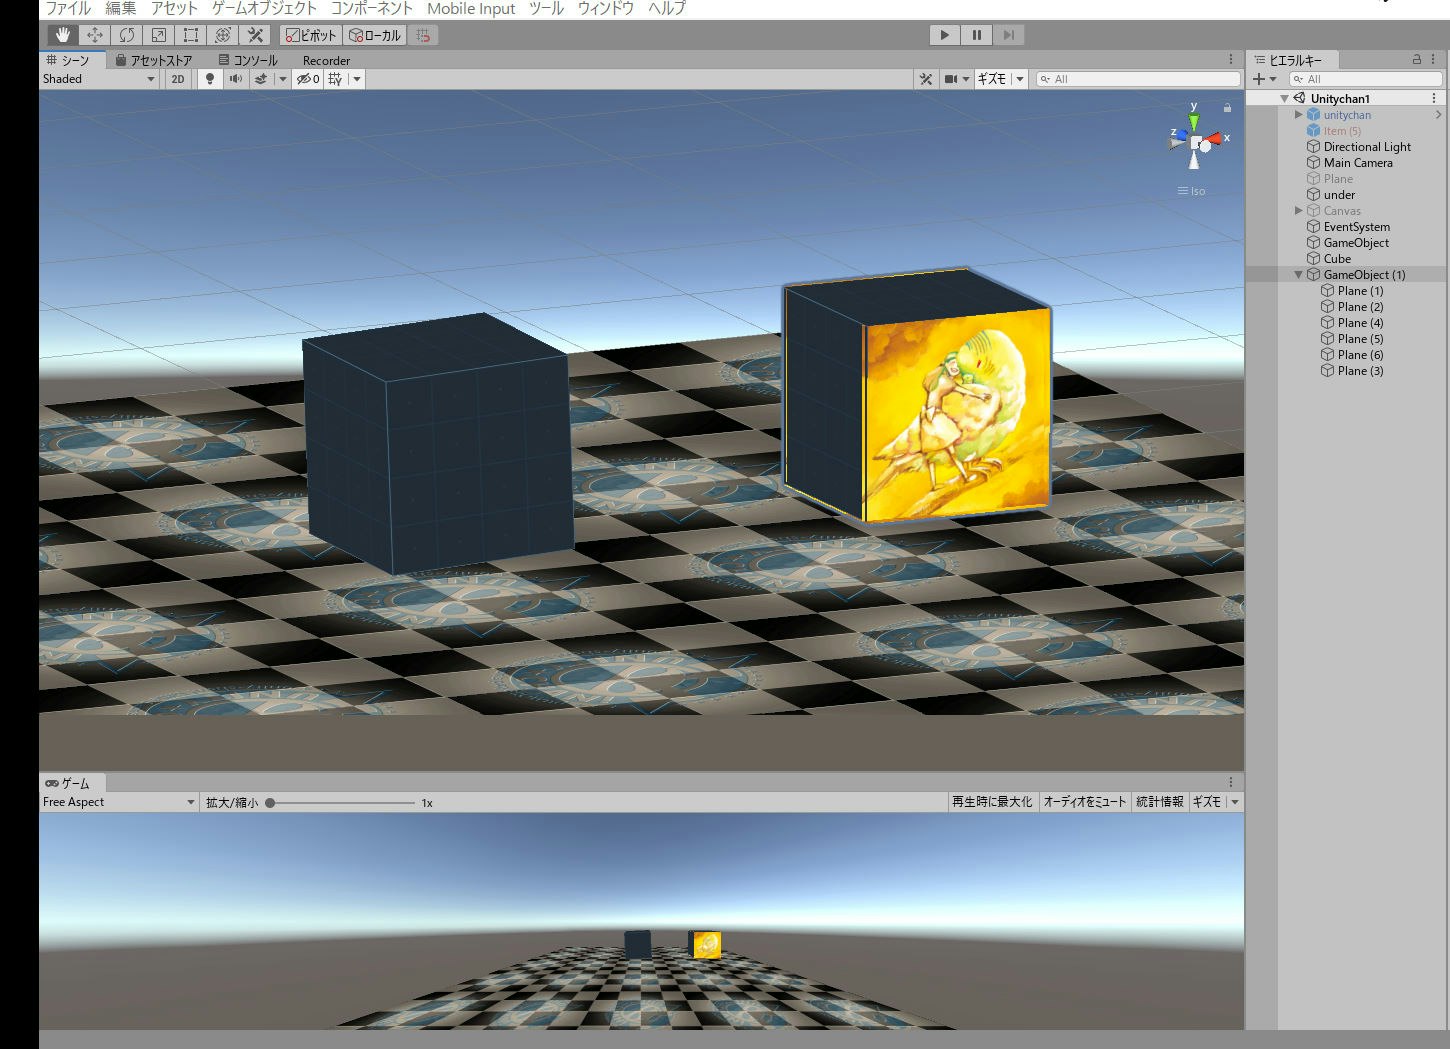Open the ツール menu
Image resolution: width=1450 pixels, height=1049 pixels.
pos(546,8)
